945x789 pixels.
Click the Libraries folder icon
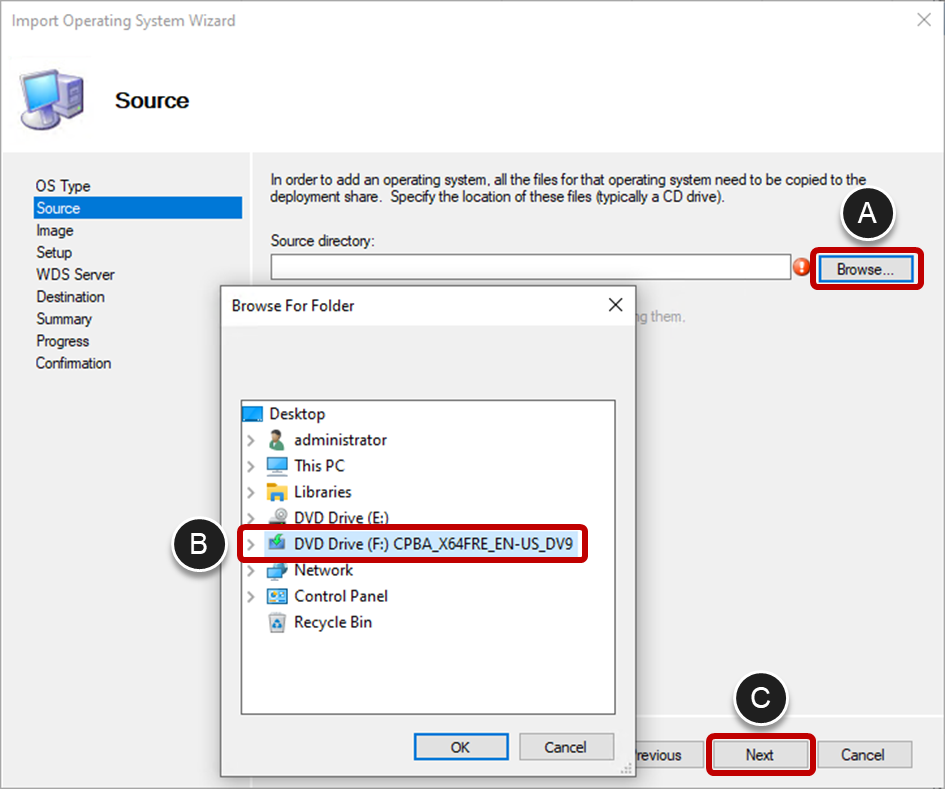(x=275, y=491)
